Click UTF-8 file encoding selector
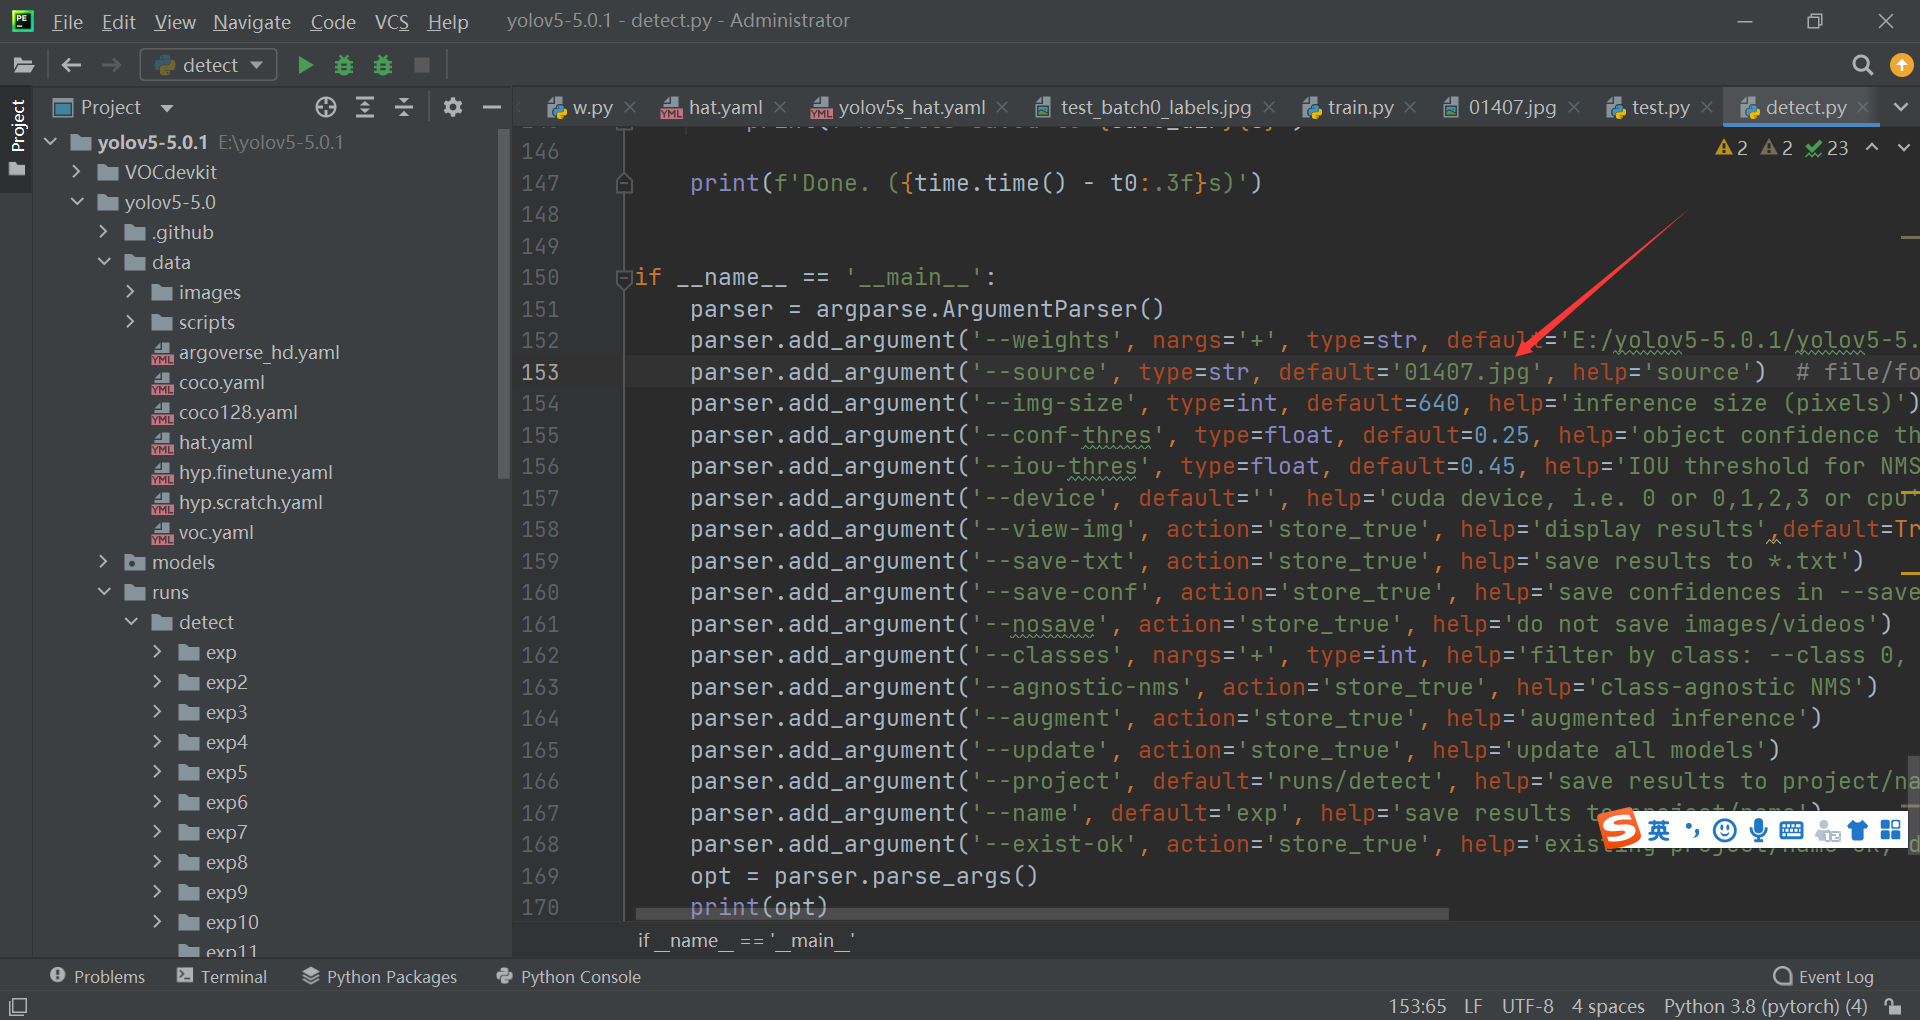 (x=1527, y=1006)
